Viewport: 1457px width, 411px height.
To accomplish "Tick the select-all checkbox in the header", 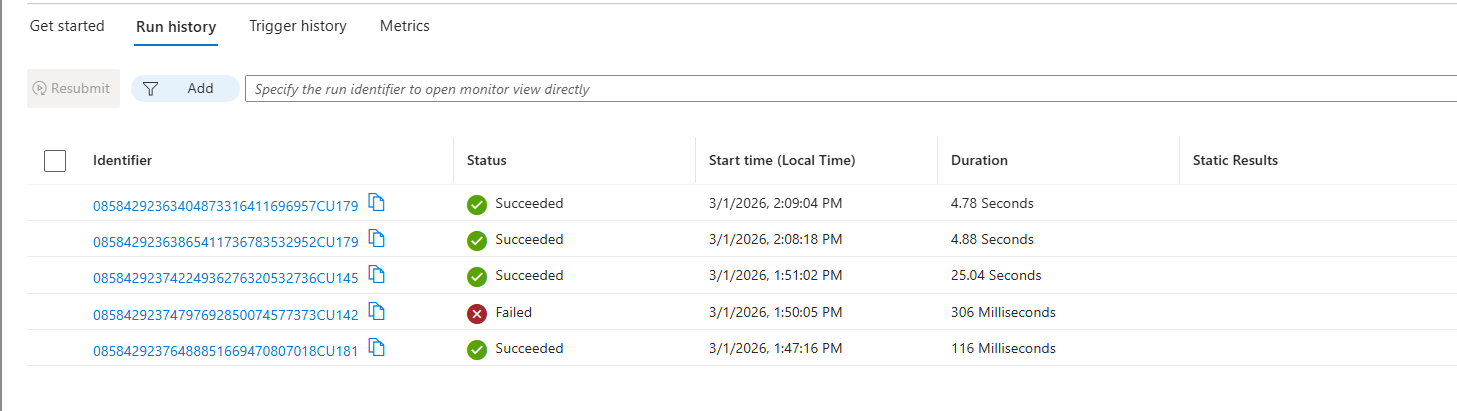I will 55,160.
